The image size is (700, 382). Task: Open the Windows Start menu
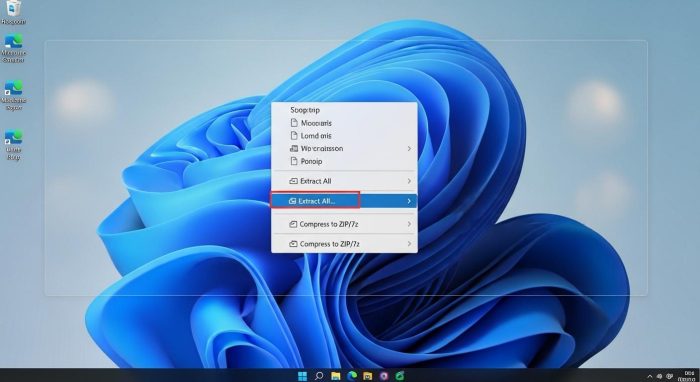(x=302, y=376)
